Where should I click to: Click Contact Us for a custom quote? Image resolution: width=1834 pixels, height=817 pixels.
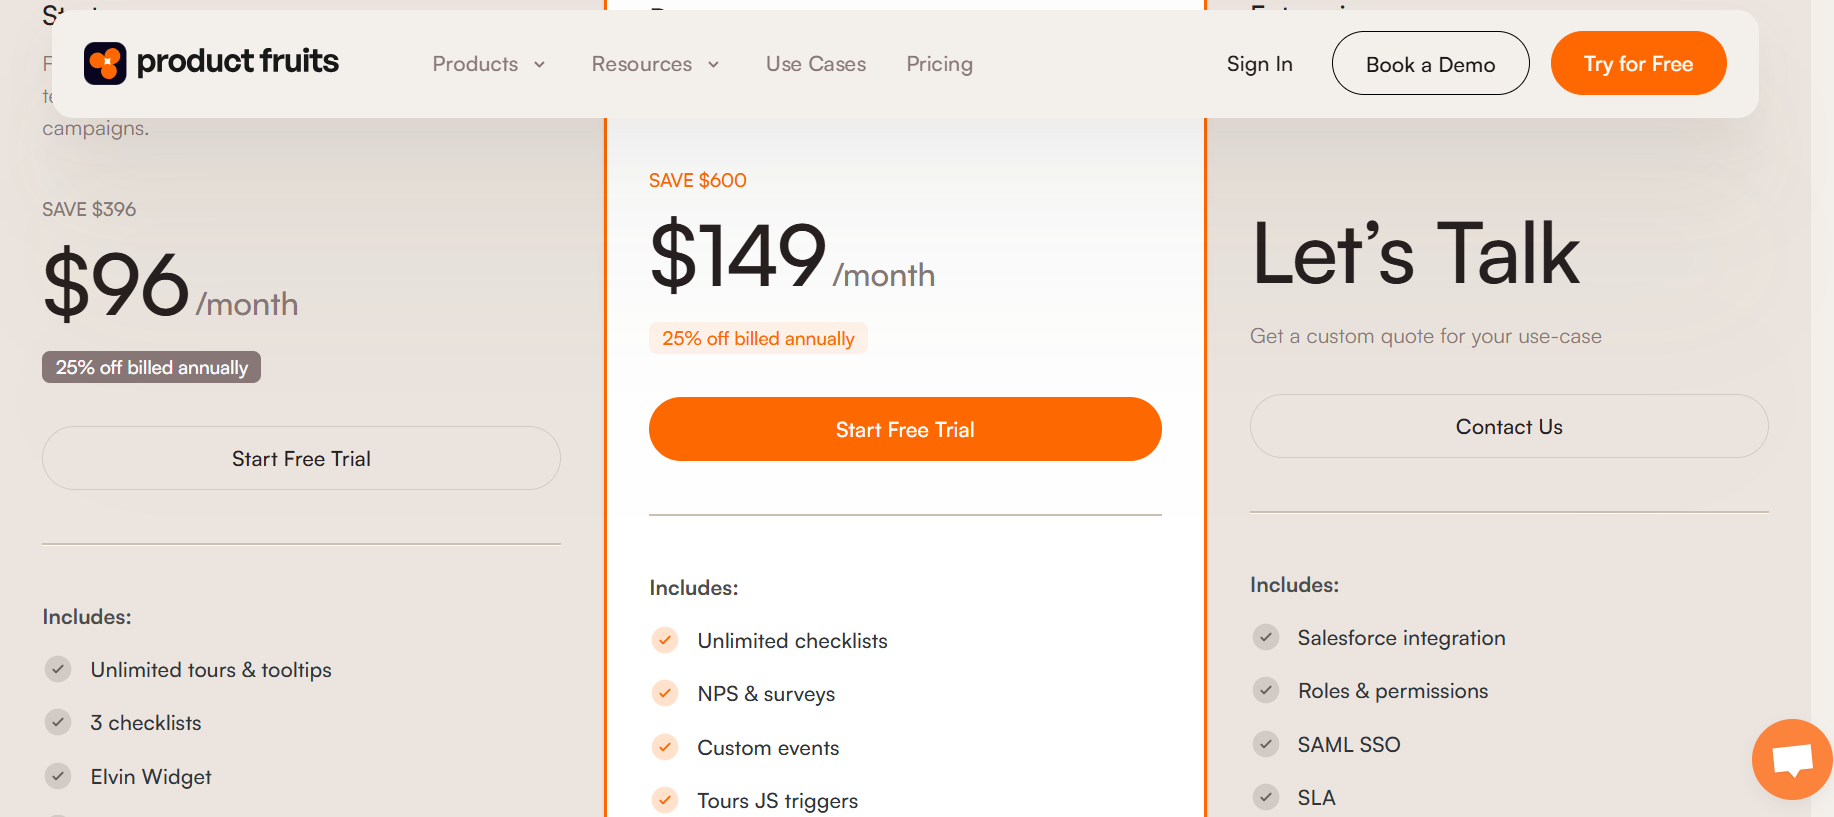[1508, 426]
